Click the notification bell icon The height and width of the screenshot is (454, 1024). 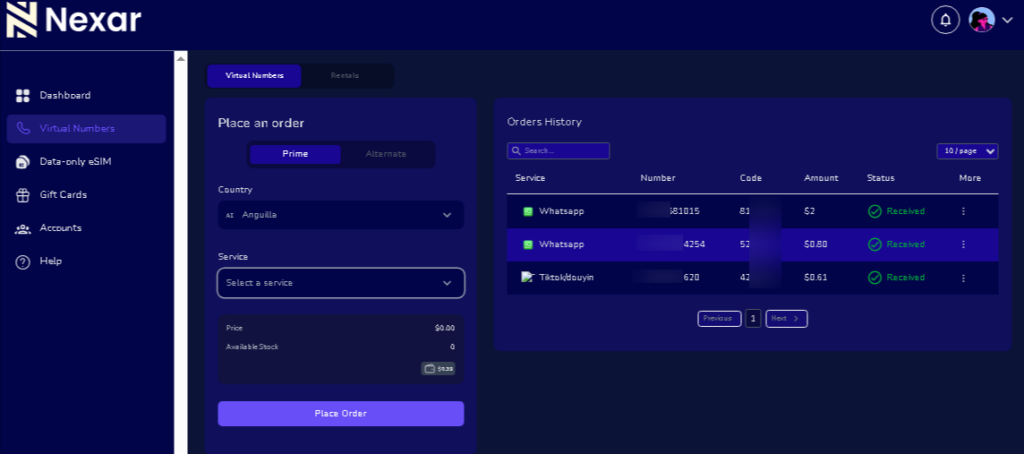coord(944,20)
